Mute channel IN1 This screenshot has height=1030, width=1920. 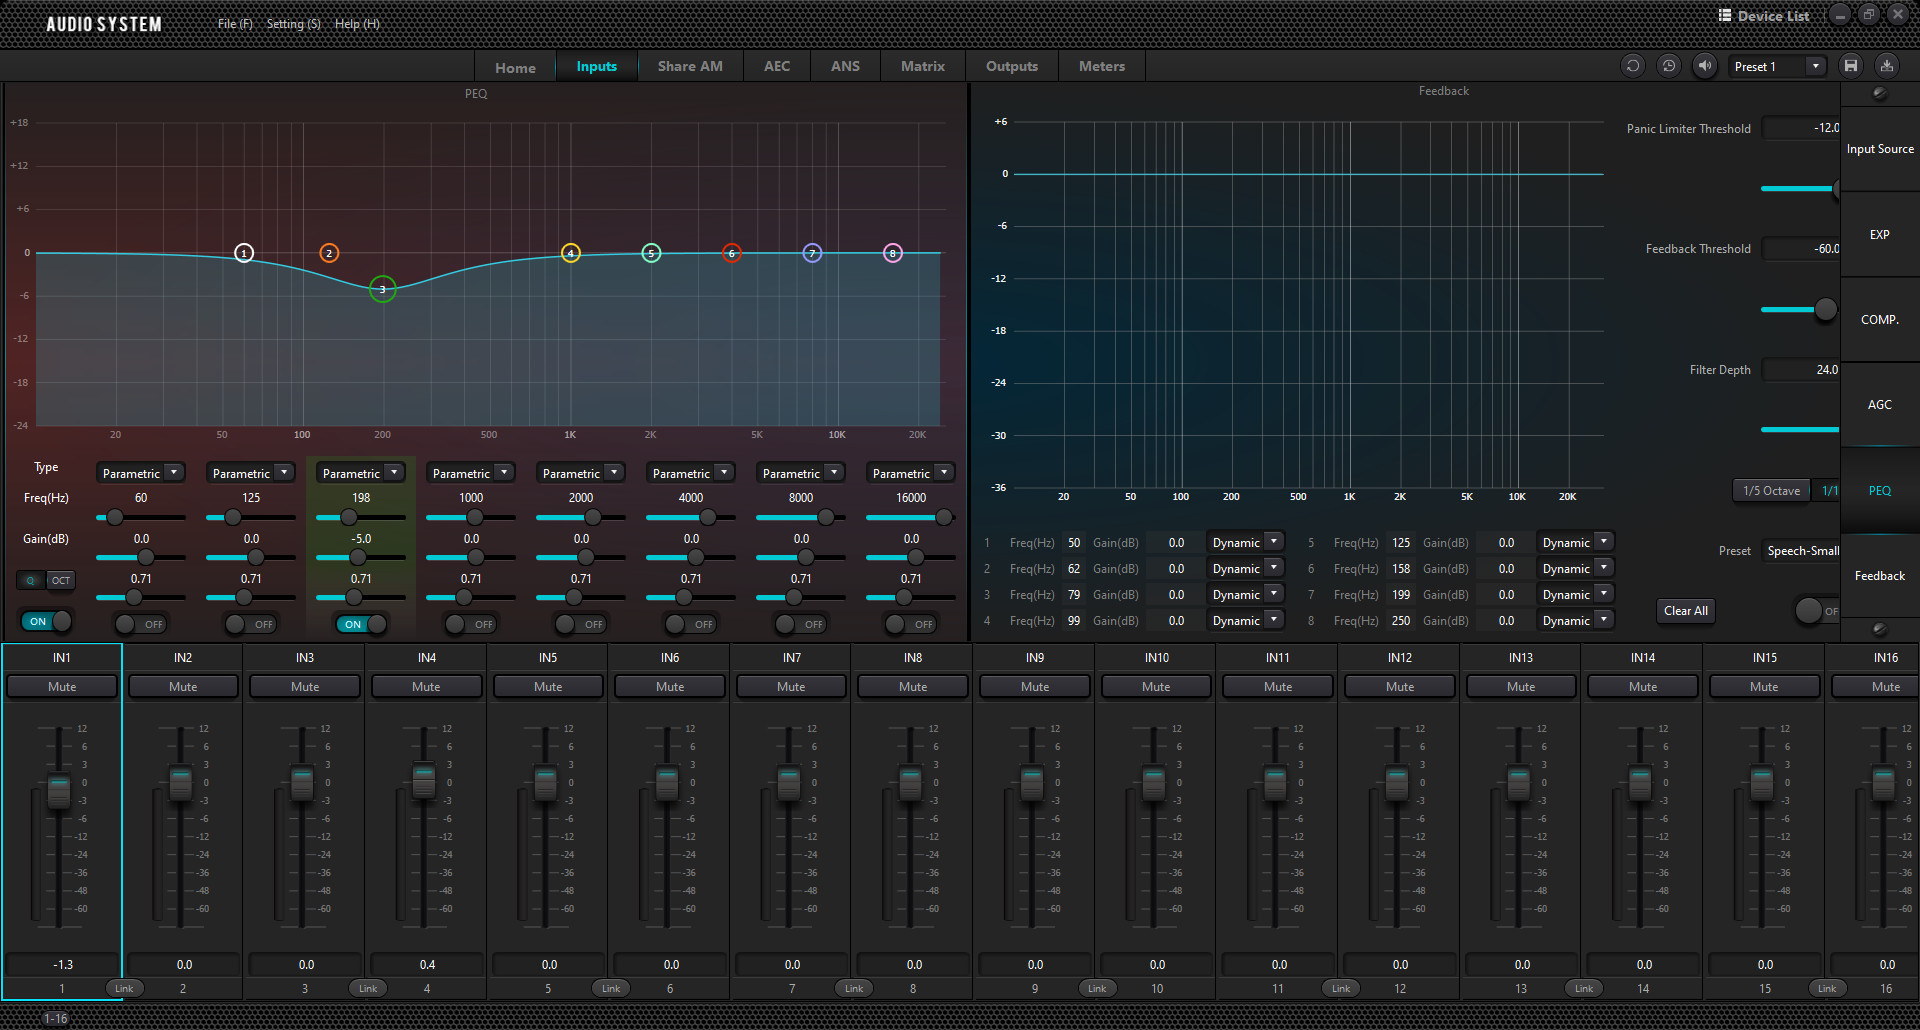pos(62,687)
